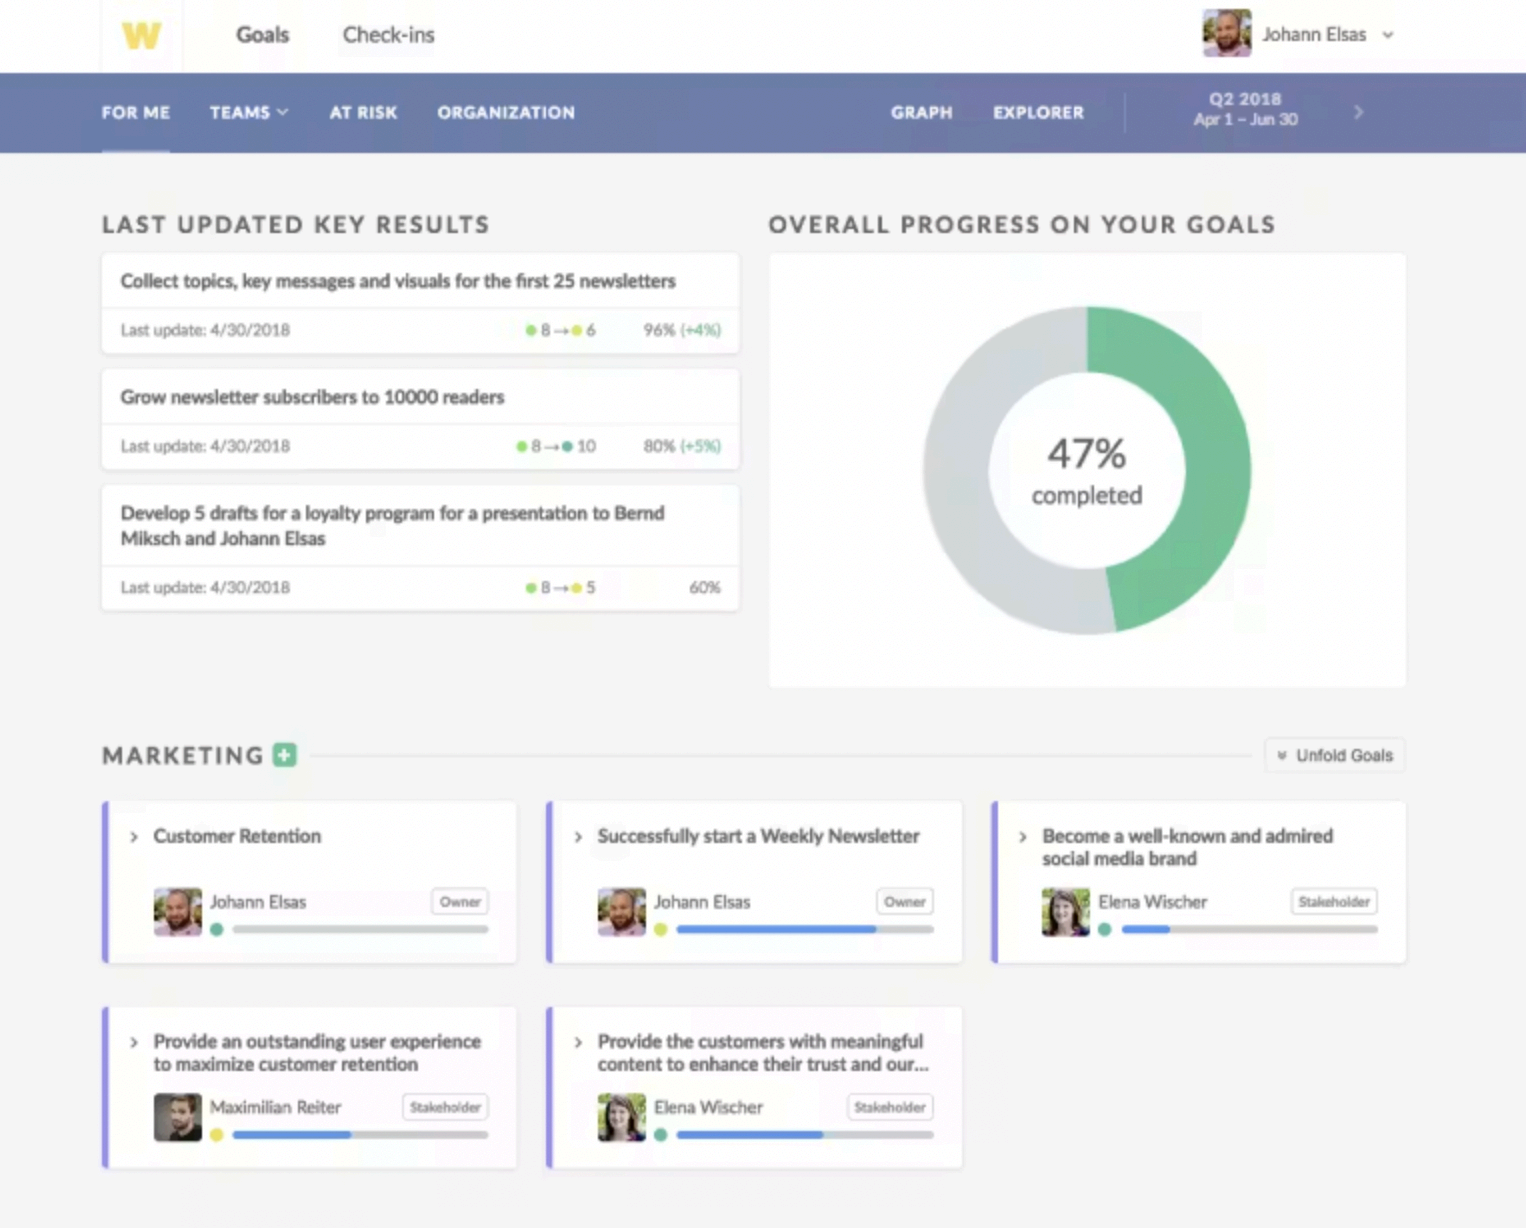Screen dimensions: 1526x1228
Task: Click Stakeholder badge on social media brand card
Action: 1334,902
